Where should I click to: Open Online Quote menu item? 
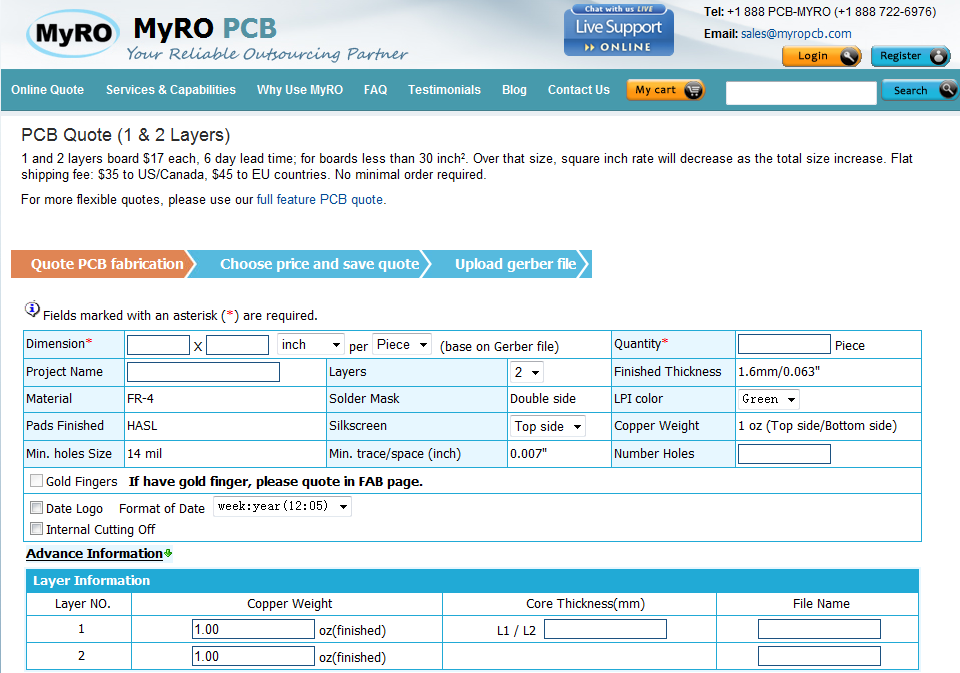tap(47, 89)
